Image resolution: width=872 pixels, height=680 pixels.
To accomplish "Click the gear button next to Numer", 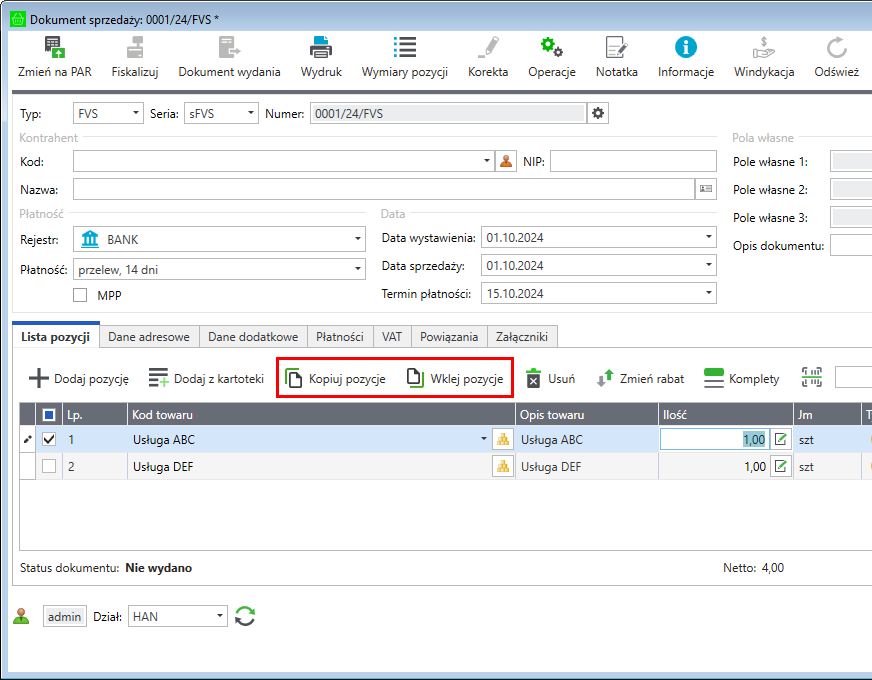I will [x=598, y=113].
